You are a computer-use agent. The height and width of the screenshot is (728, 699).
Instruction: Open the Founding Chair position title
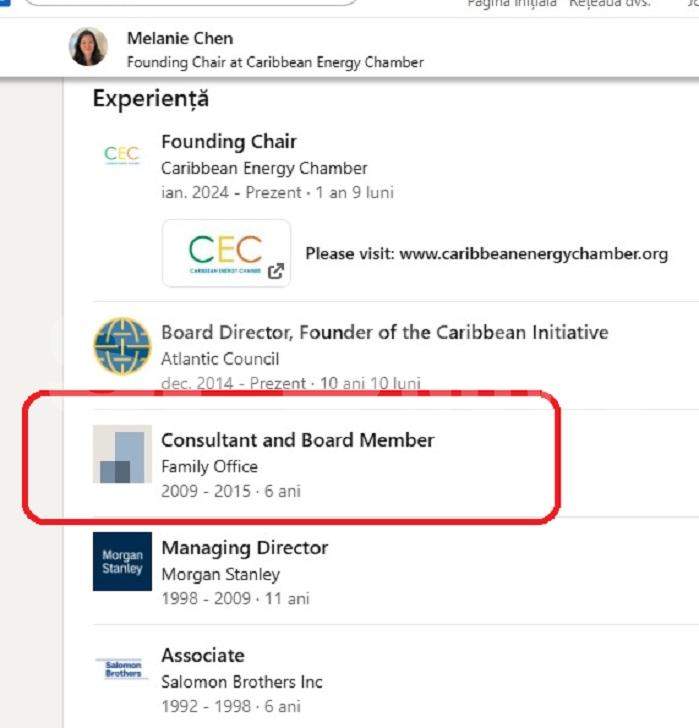pos(229,142)
